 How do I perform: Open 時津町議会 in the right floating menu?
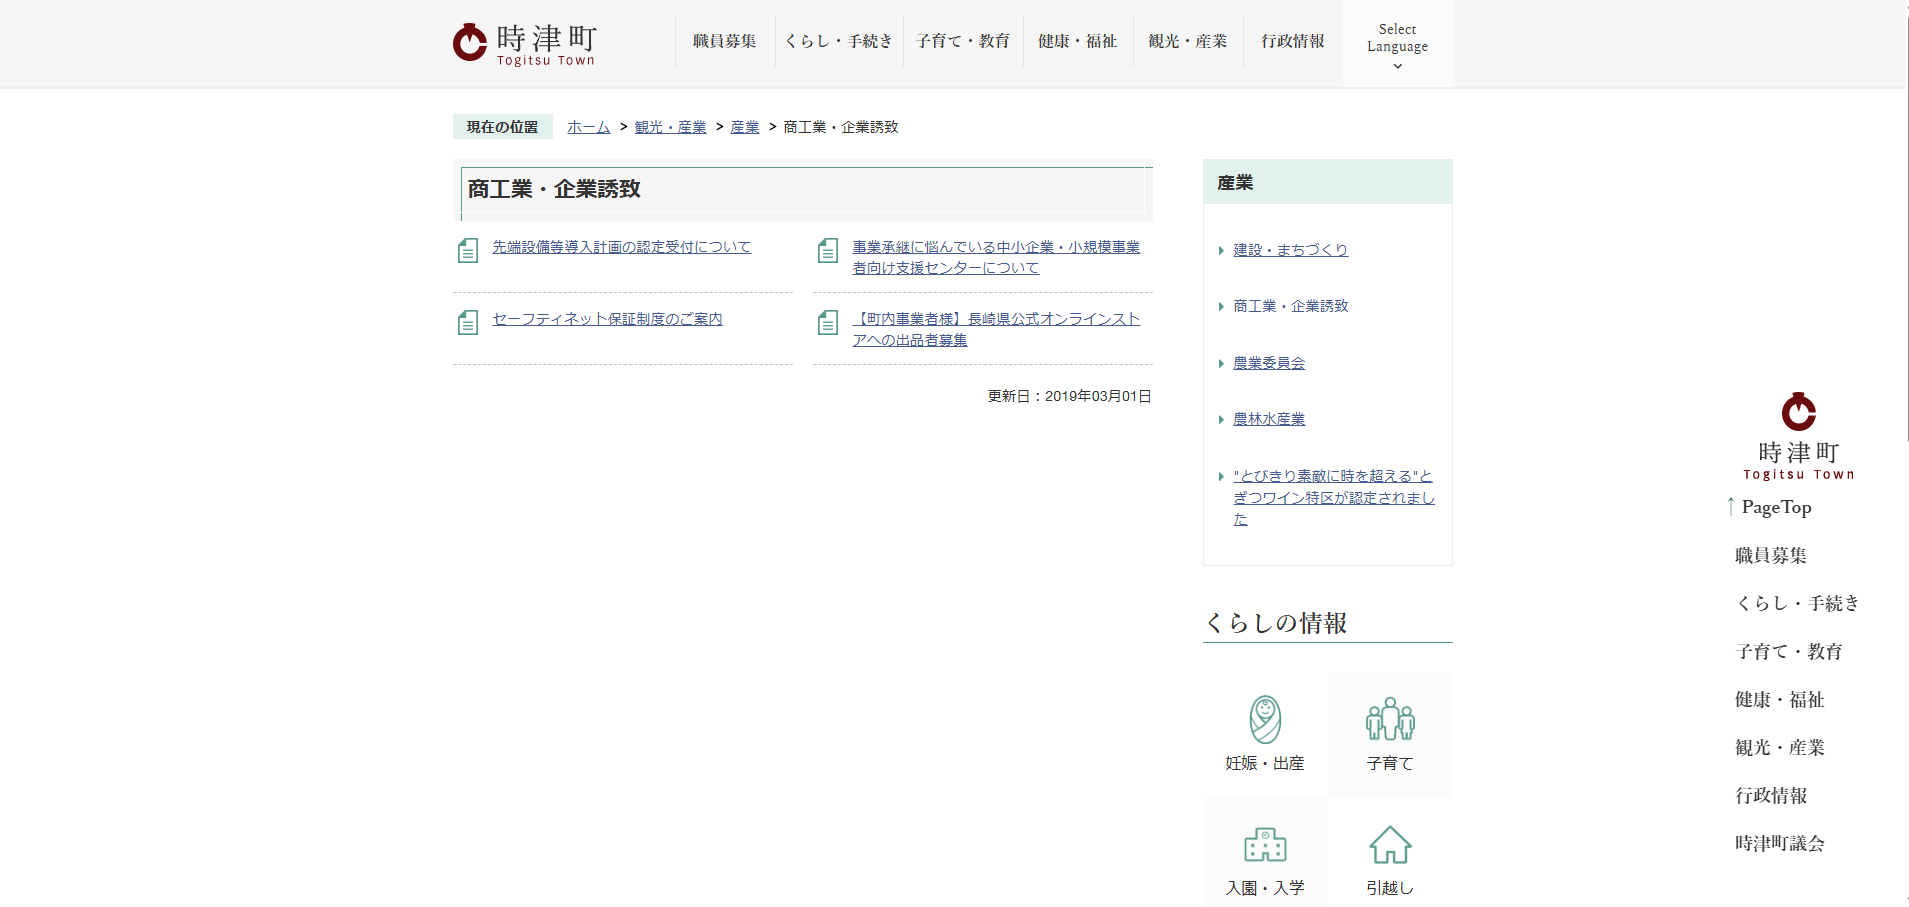pyautogui.click(x=1780, y=843)
